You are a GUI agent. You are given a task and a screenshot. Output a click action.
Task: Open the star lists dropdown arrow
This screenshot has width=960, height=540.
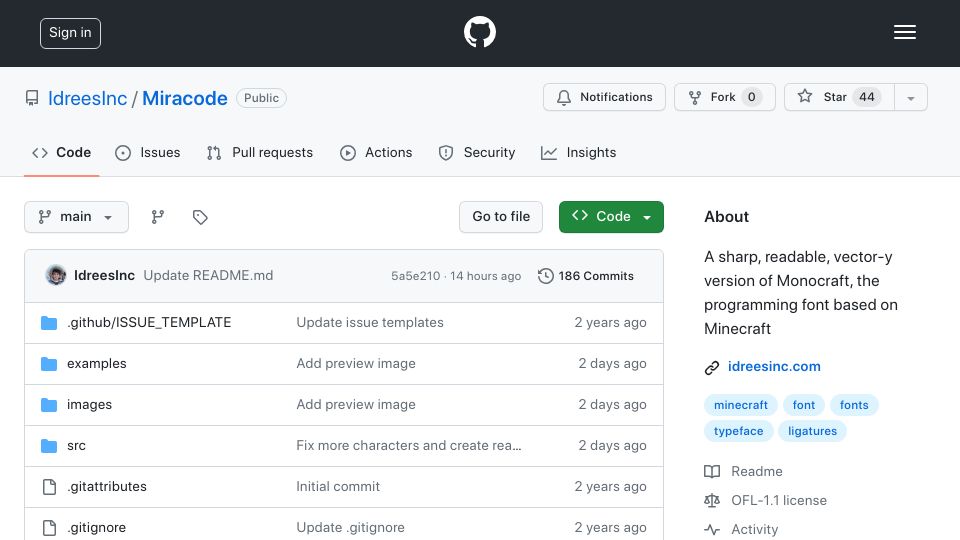pyautogui.click(x=910, y=97)
